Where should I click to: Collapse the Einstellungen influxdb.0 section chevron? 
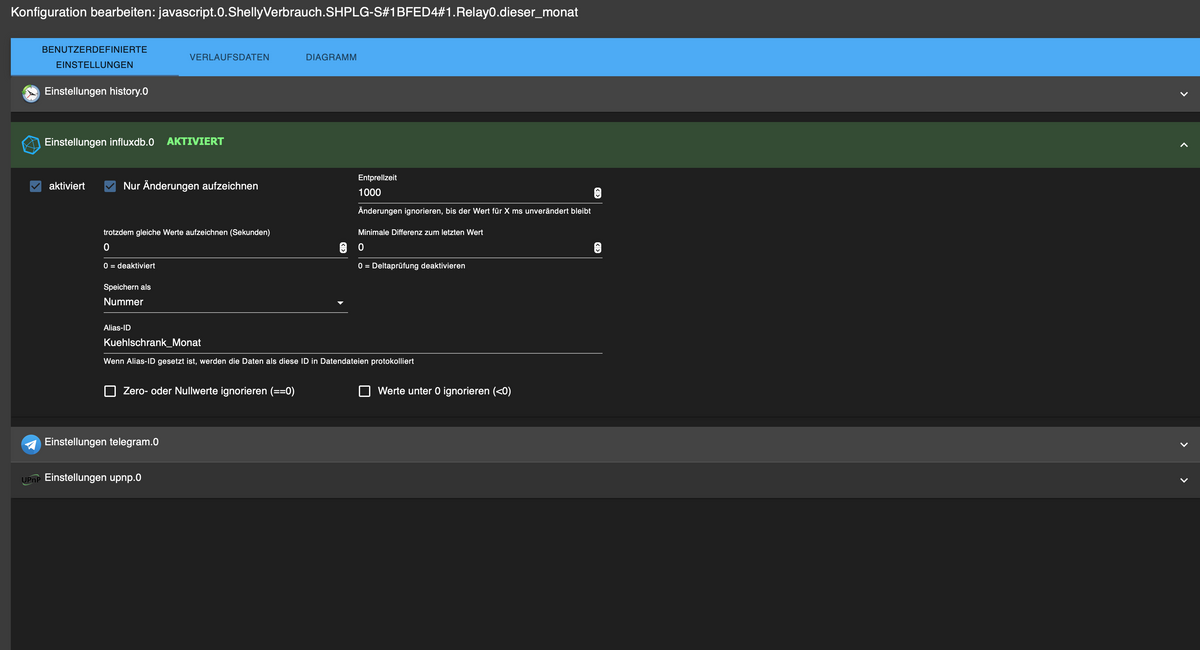coord(1184,145)
